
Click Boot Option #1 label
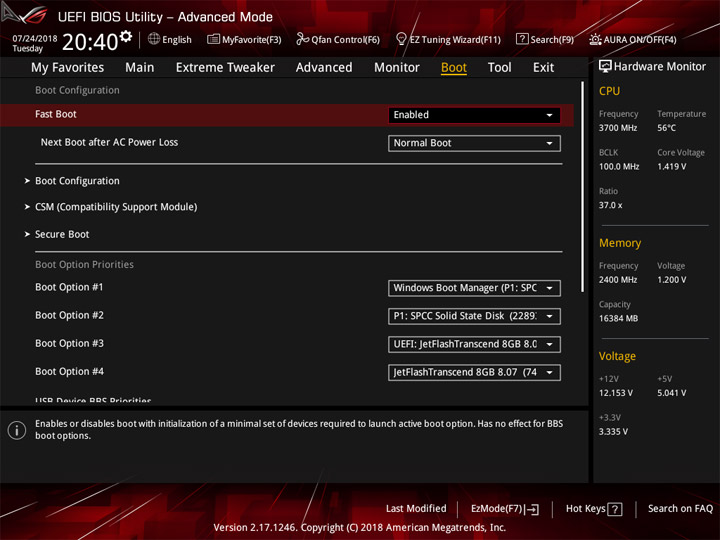tap(69, 287)
